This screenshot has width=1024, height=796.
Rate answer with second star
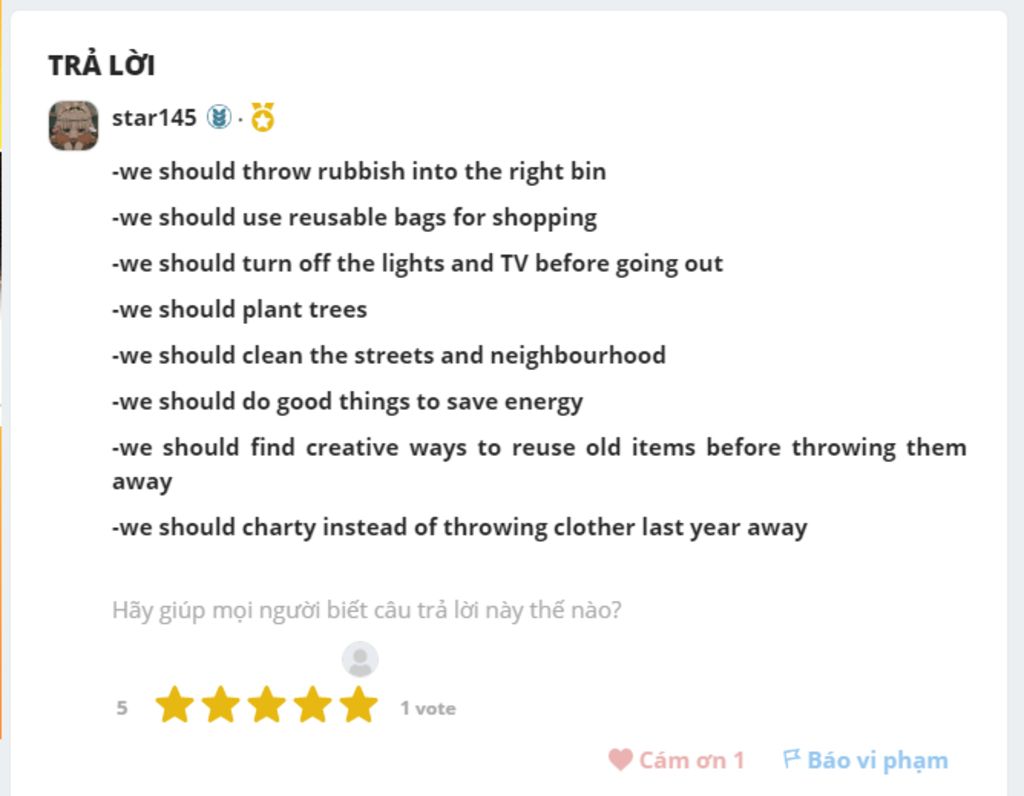pyautogui.click(x=221, y=705)
